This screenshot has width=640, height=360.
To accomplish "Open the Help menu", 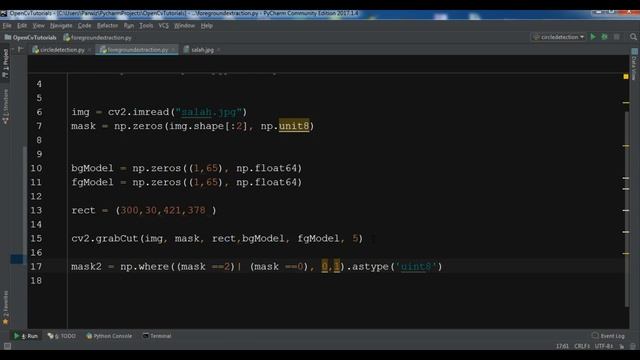I will coord(207,26).
